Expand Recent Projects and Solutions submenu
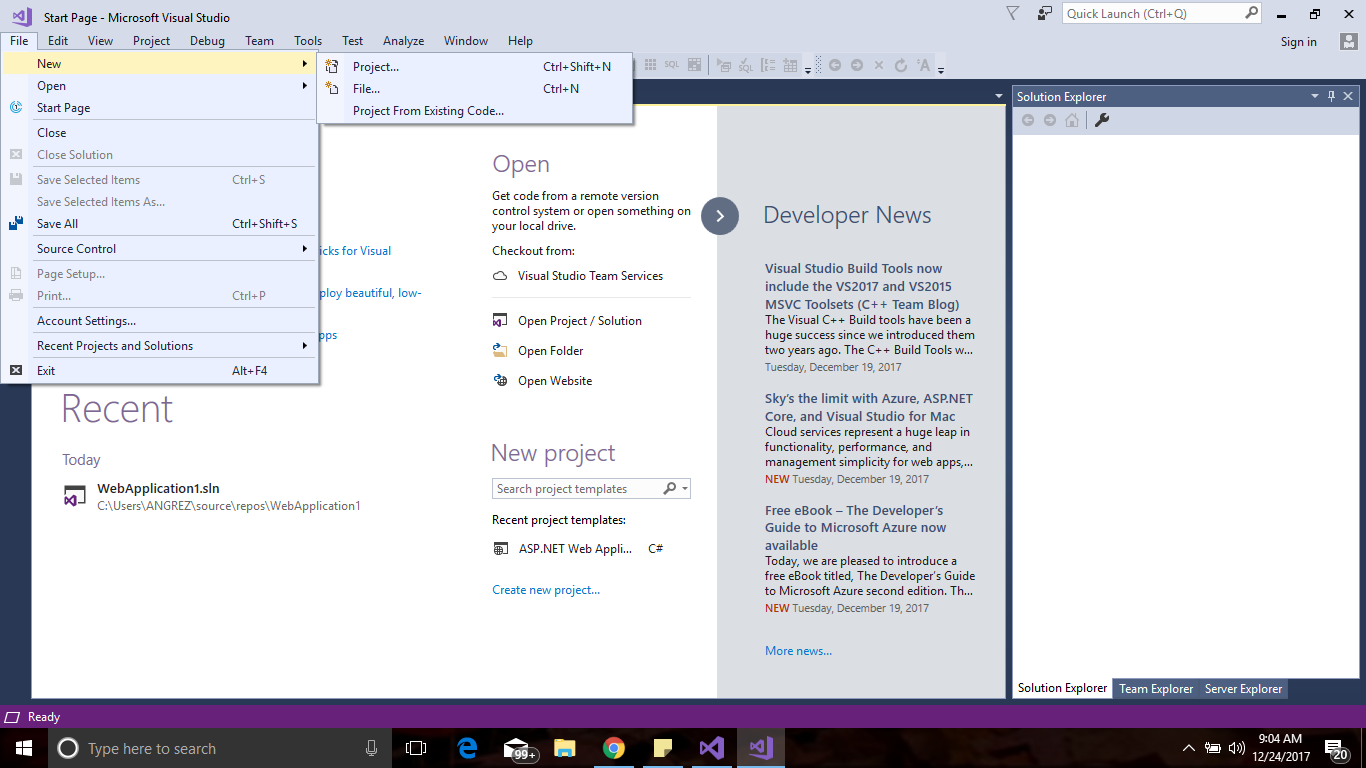The width and height of the screenshot is (1366, 768). (160, 346)
